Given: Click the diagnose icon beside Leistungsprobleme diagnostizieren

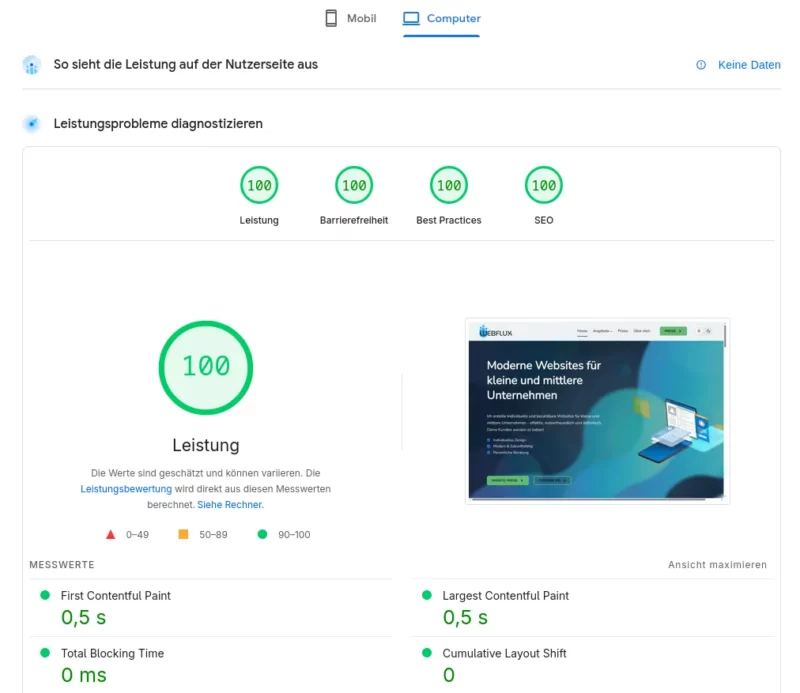Looking at the screenshot, I should tap(32, 123).
